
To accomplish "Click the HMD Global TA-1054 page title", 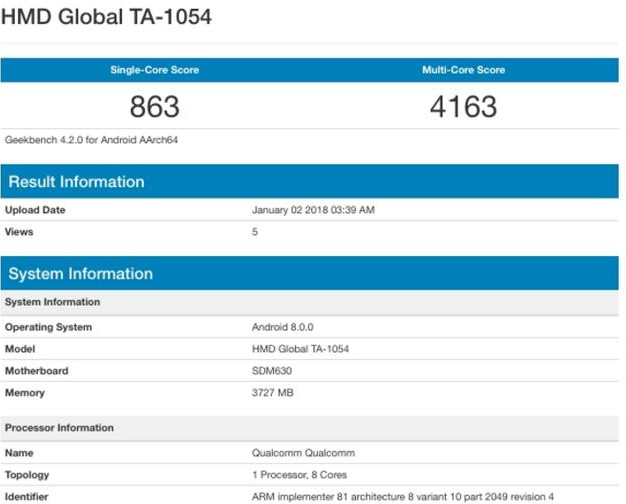I will pos(106,17).
